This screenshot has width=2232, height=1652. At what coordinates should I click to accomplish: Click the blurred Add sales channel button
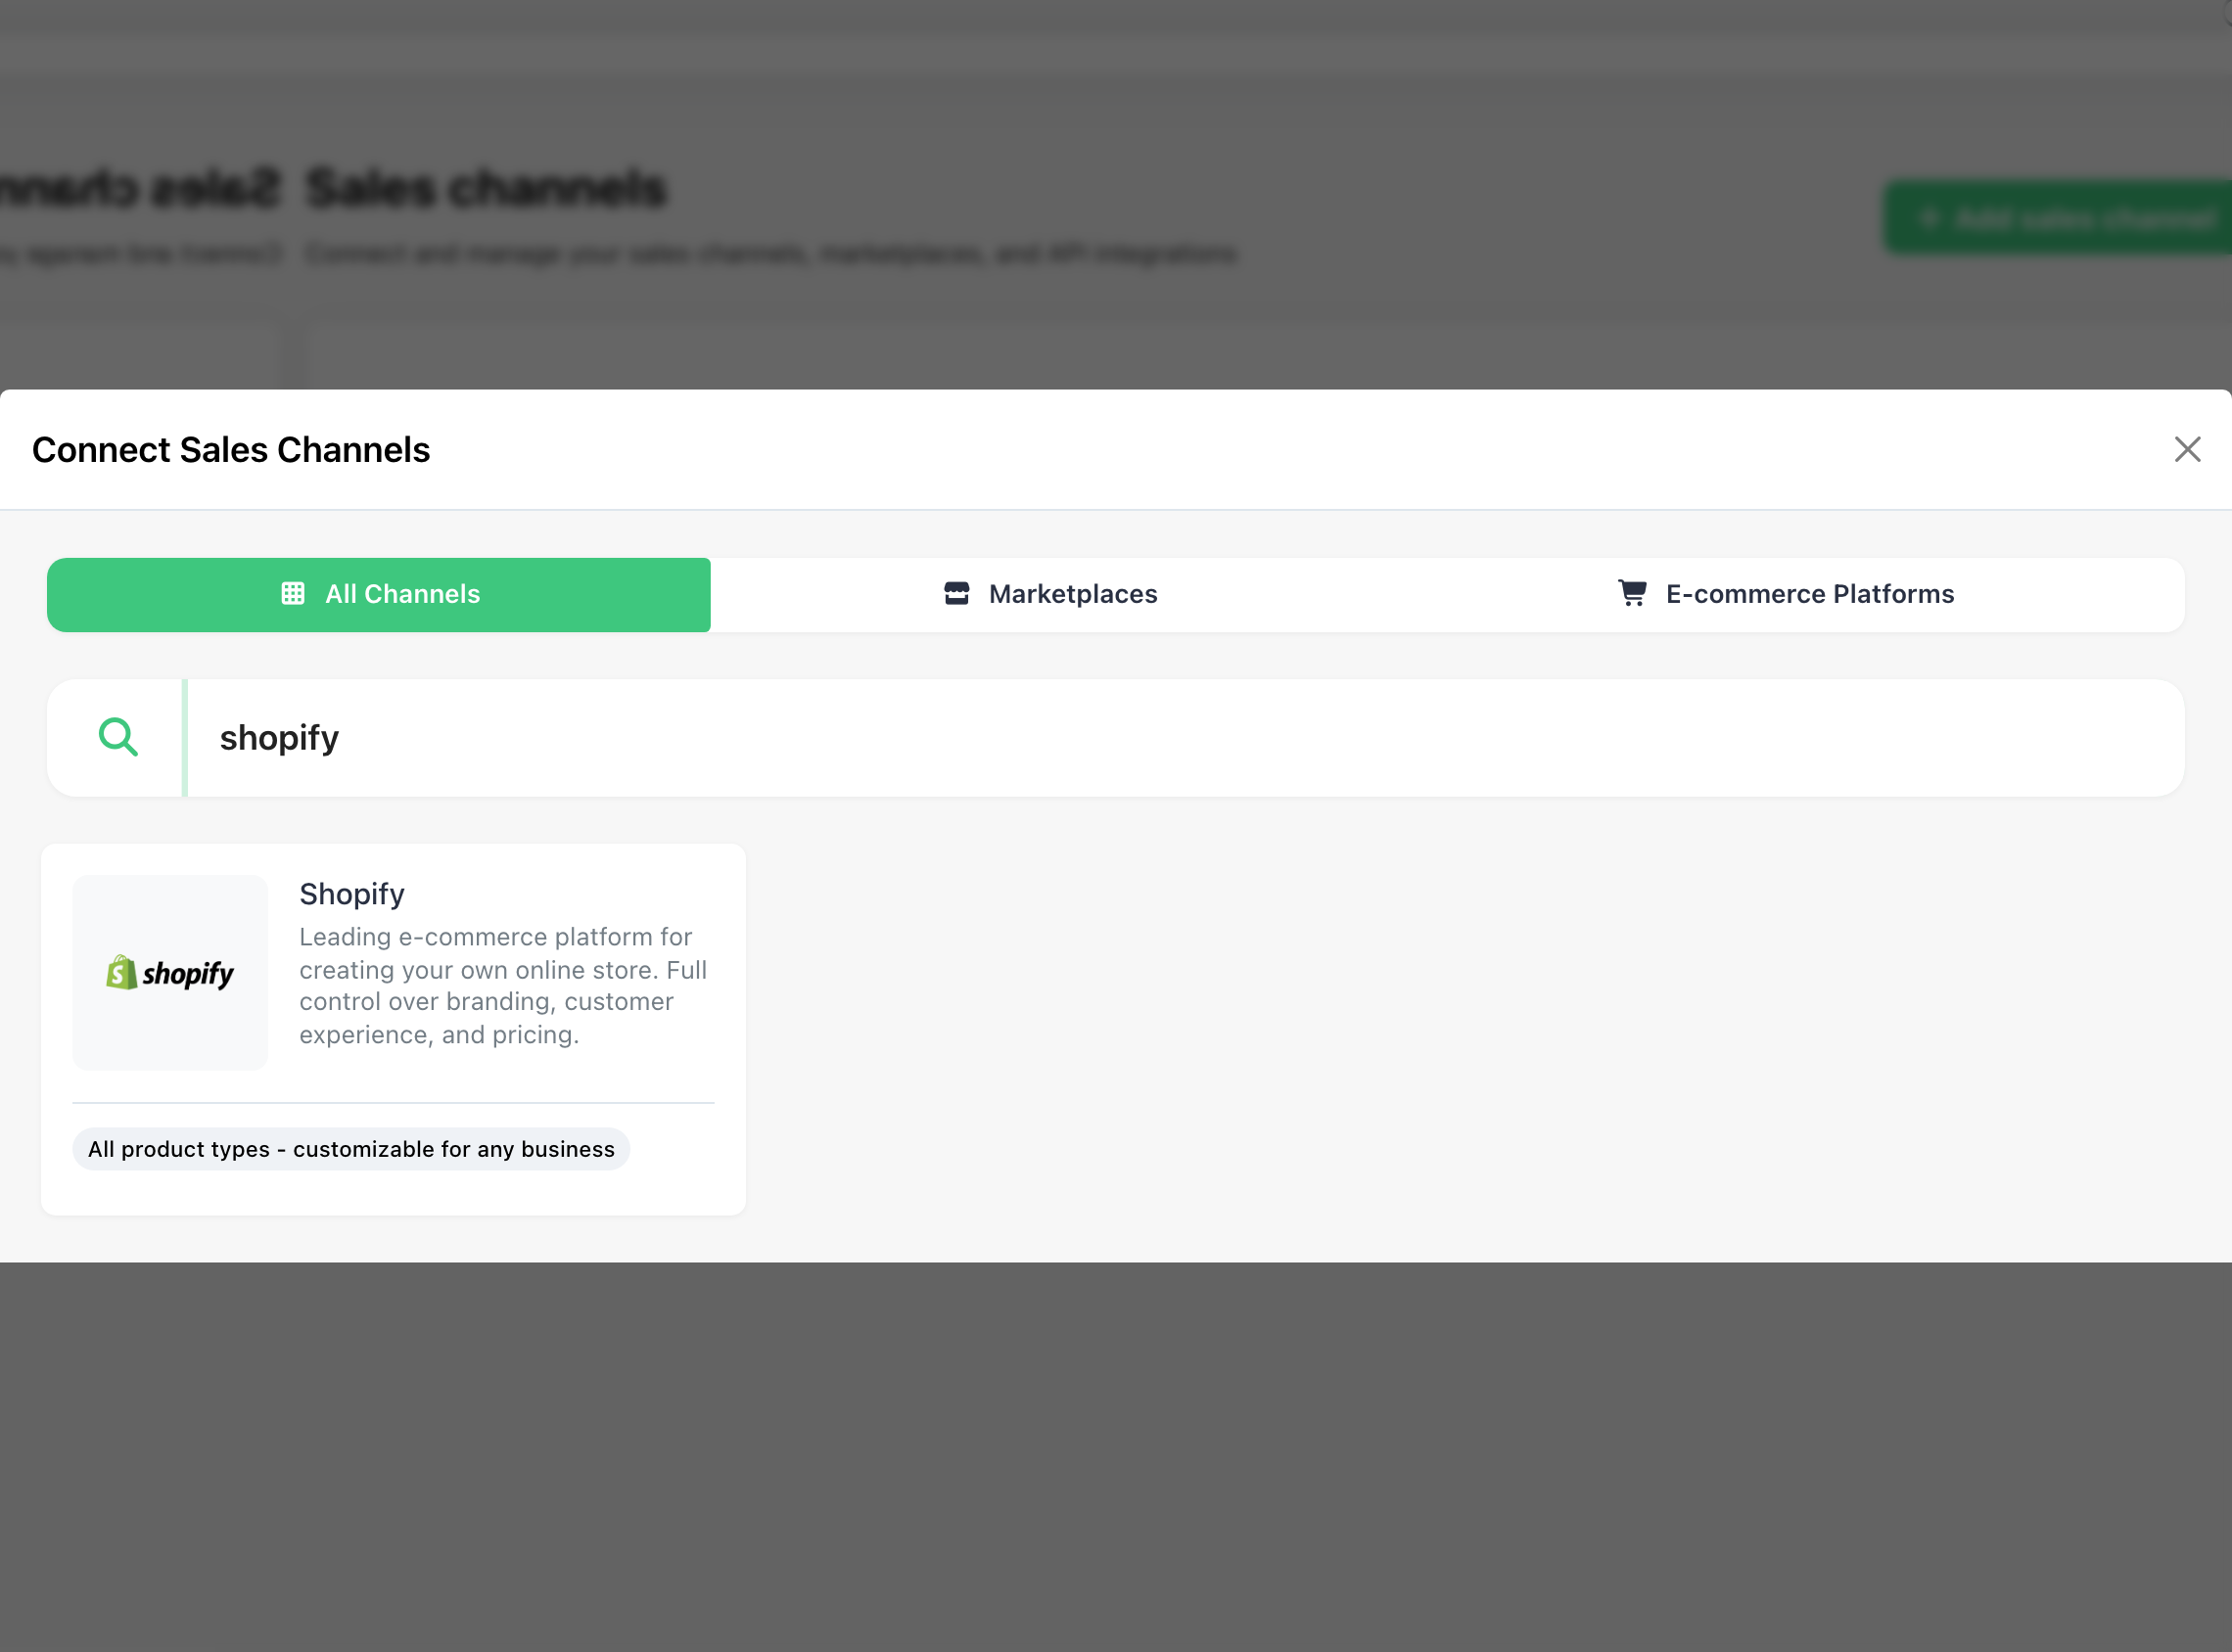click(2058, 217)
